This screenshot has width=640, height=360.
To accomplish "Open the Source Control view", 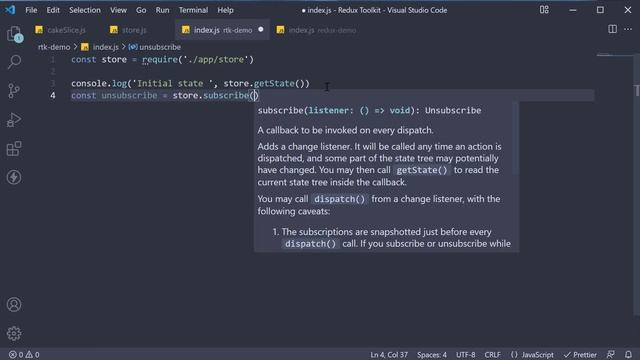I will (14, 91).
